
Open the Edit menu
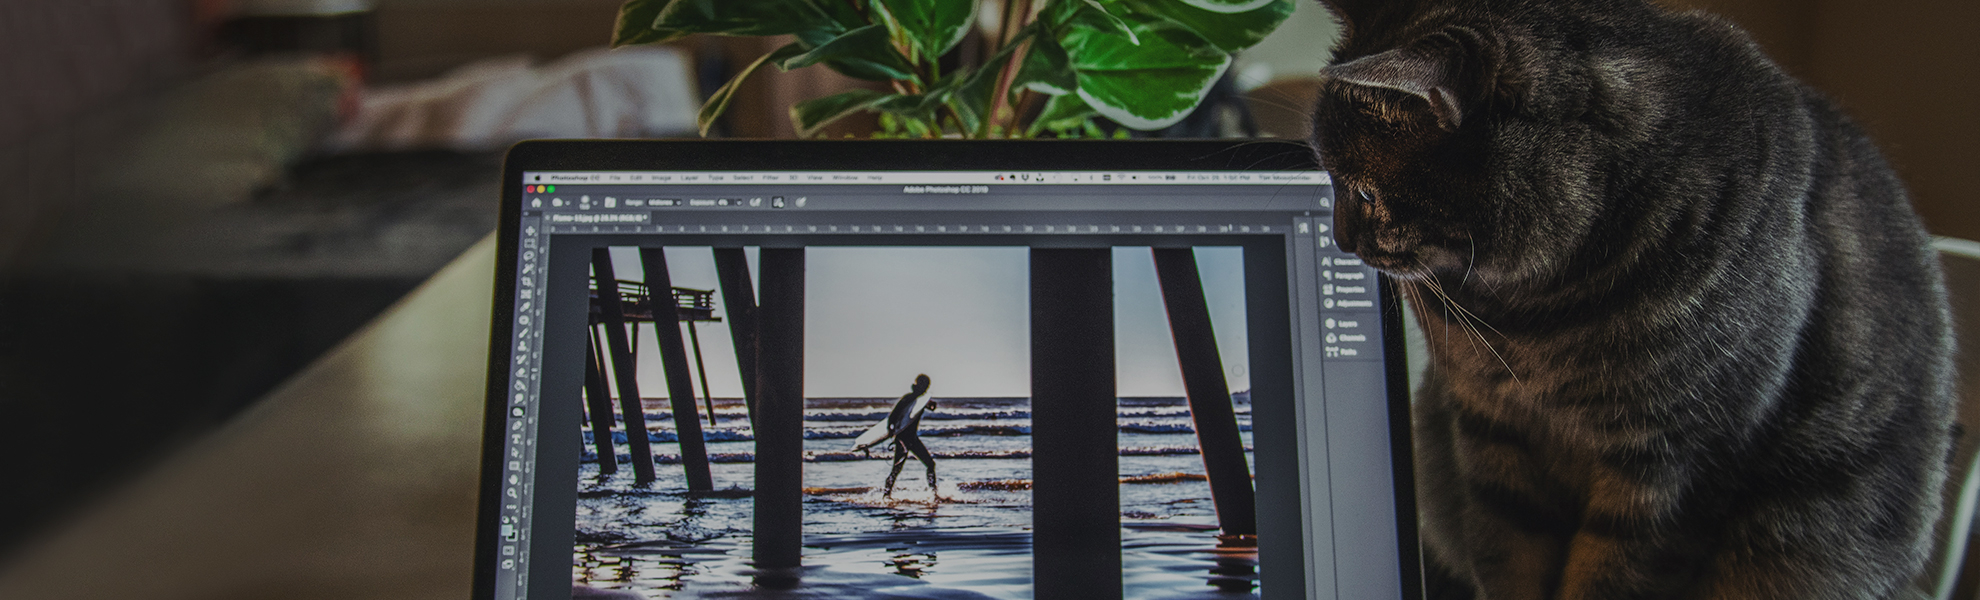[x=636, y=178]
